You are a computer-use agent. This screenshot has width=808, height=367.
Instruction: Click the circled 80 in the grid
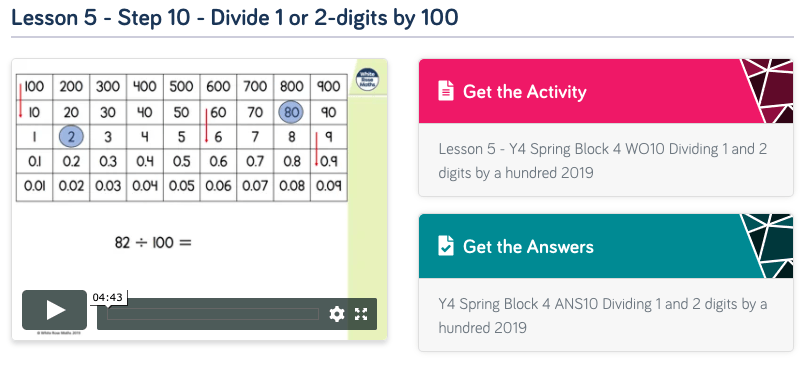[x=291, y=112]
